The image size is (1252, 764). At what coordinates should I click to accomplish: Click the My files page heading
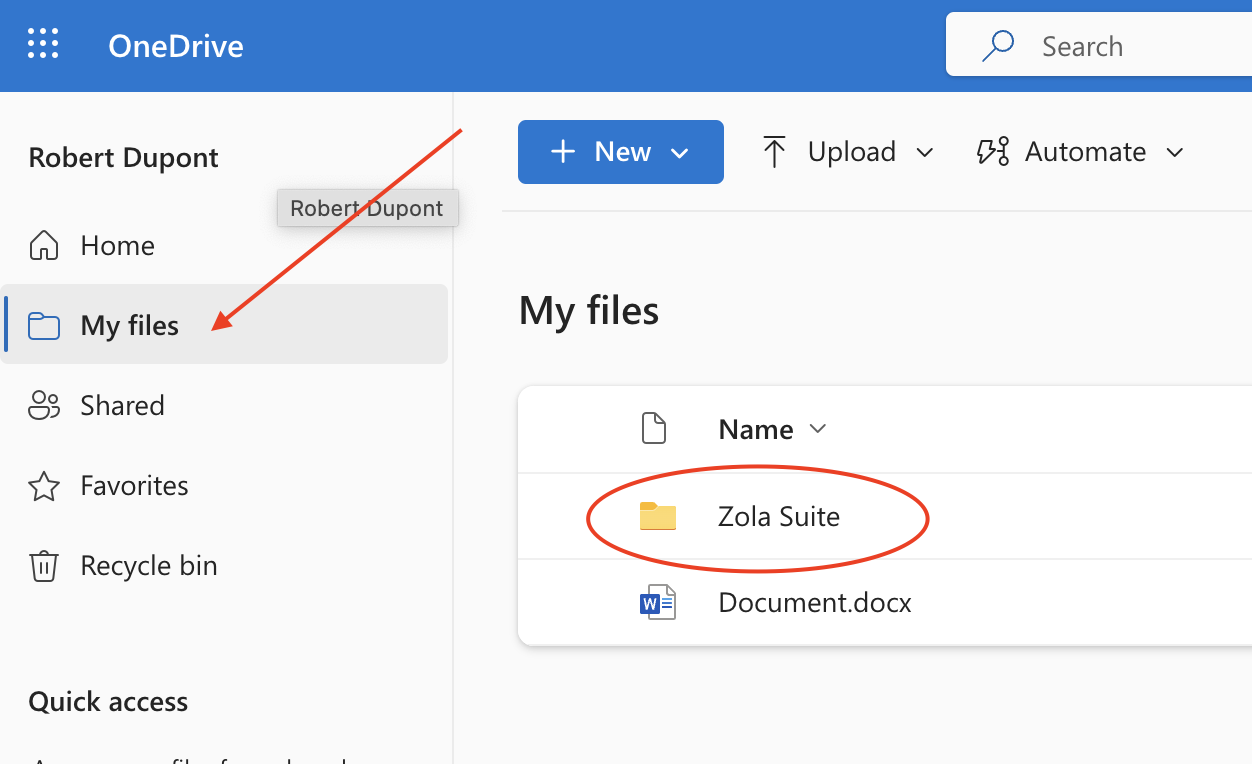pyautogui.click(x=589, y=310)
